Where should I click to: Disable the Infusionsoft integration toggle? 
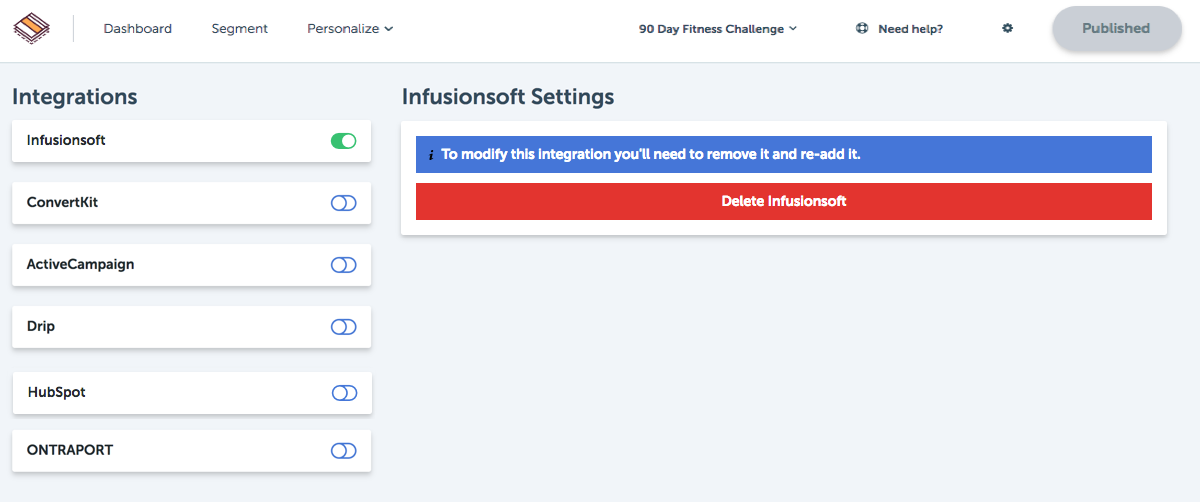click(344, 141)
